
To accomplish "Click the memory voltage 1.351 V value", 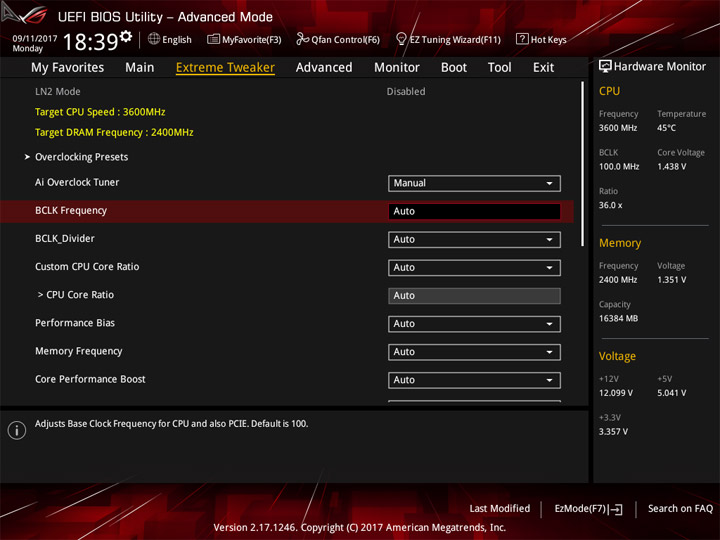I will tap(671, 280).
